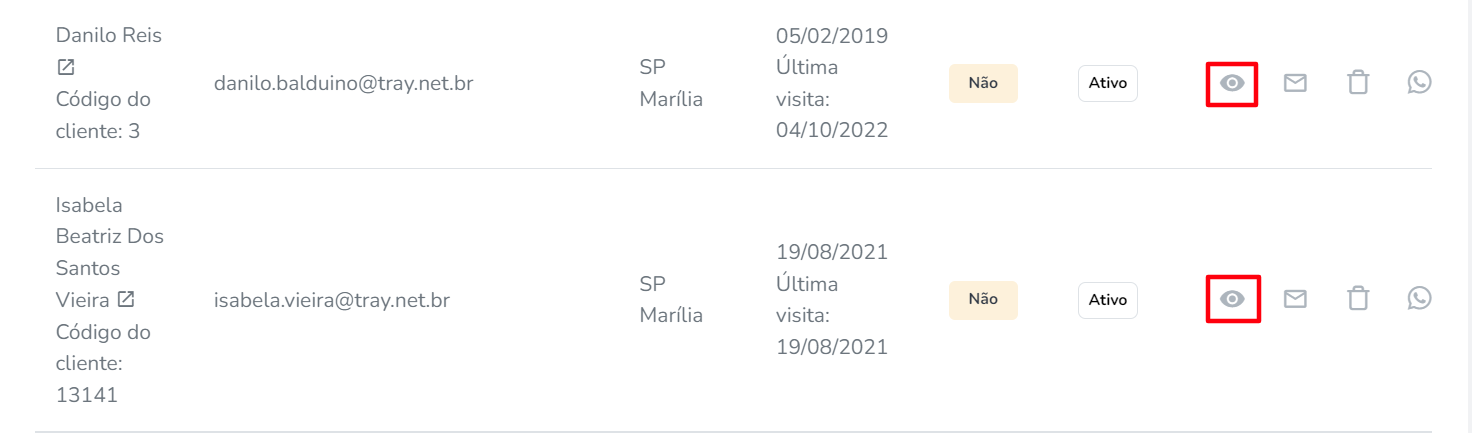Open external link icon beside Danilo Reis
1472x433 pixels.
65,68
